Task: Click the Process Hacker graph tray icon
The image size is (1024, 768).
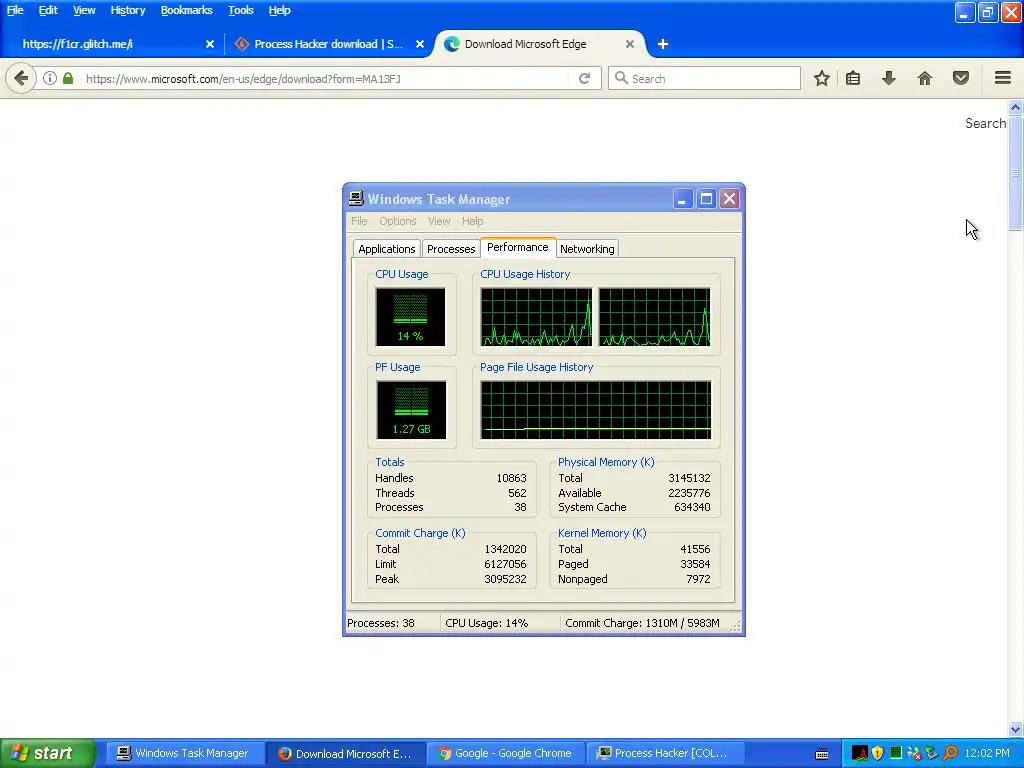Action: pyautogui.click(x=859, y=753)
